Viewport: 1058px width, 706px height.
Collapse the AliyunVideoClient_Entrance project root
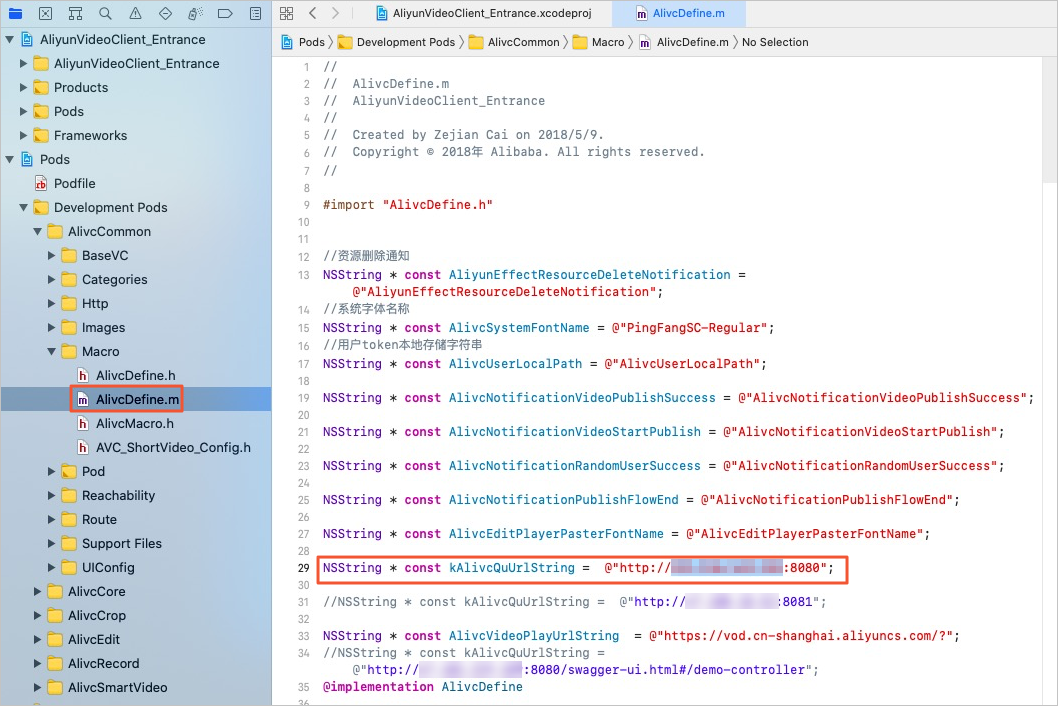[9, 40]
